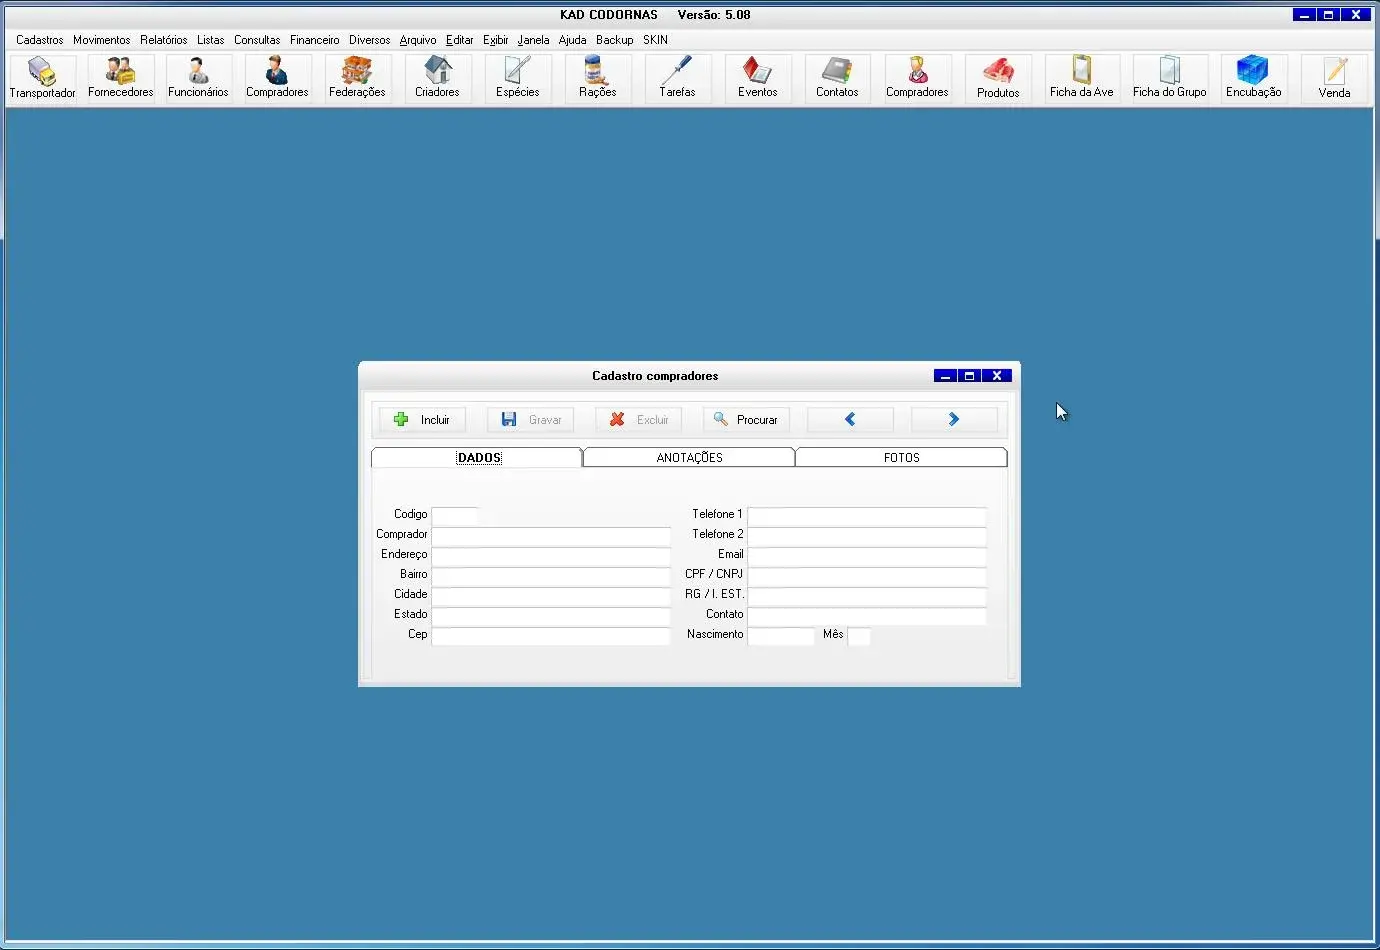Click into the Comprador text field
The image size is (1380, 950).
(550, 535)
